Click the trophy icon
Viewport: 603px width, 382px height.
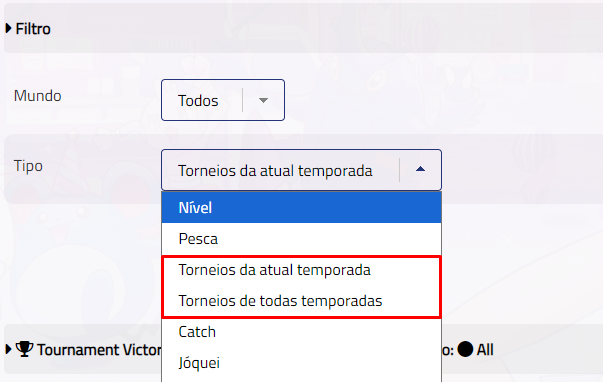(25, 349)
